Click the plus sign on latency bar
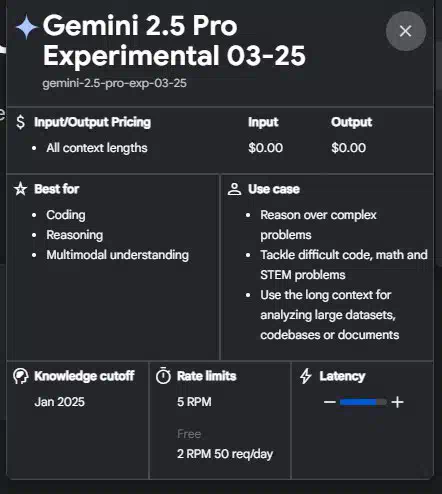 click(x=397, y=402)
